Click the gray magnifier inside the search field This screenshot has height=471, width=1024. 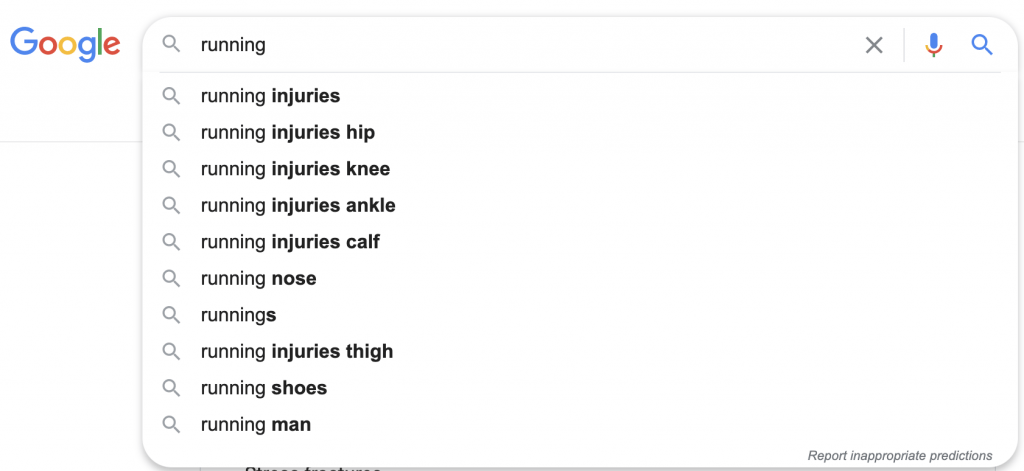coord(171,44)
